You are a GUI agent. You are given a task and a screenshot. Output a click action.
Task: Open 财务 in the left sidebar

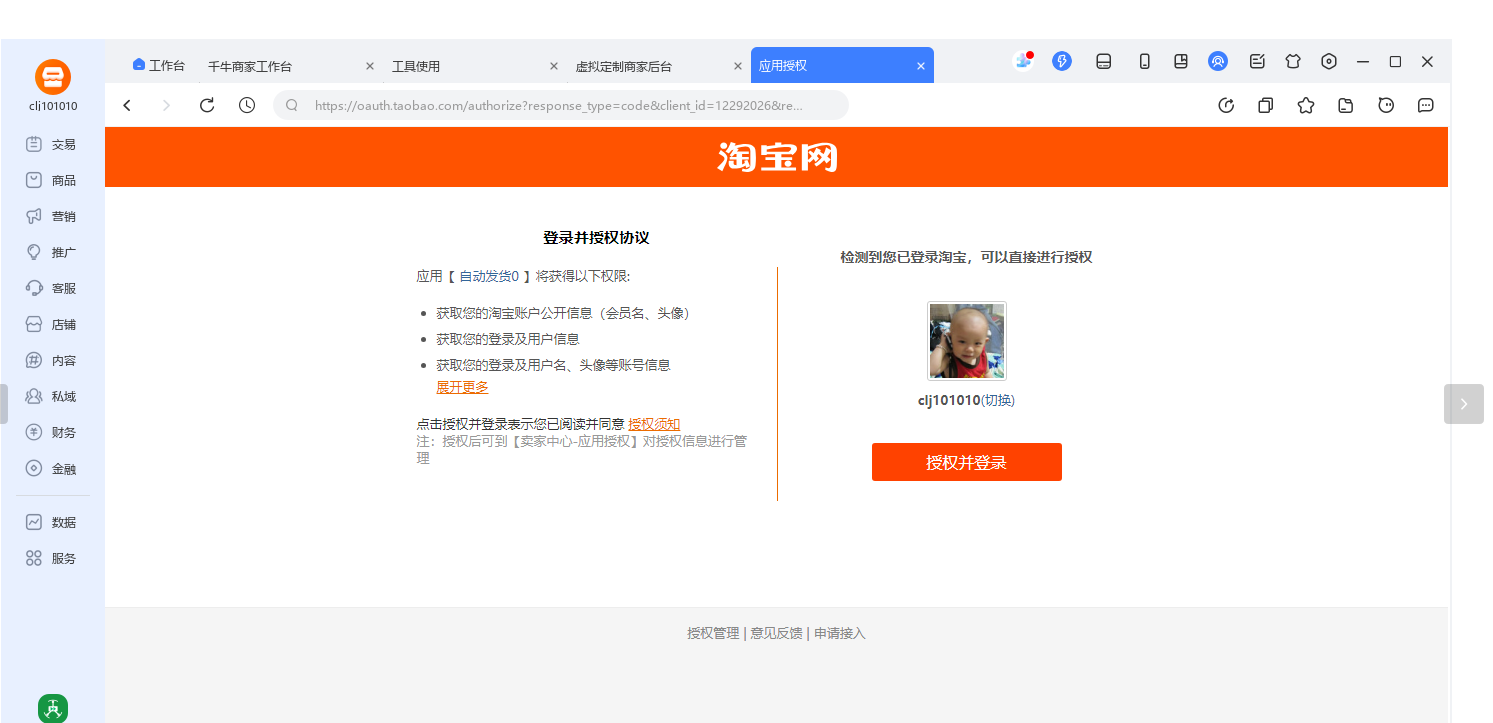tap(52, 432)
